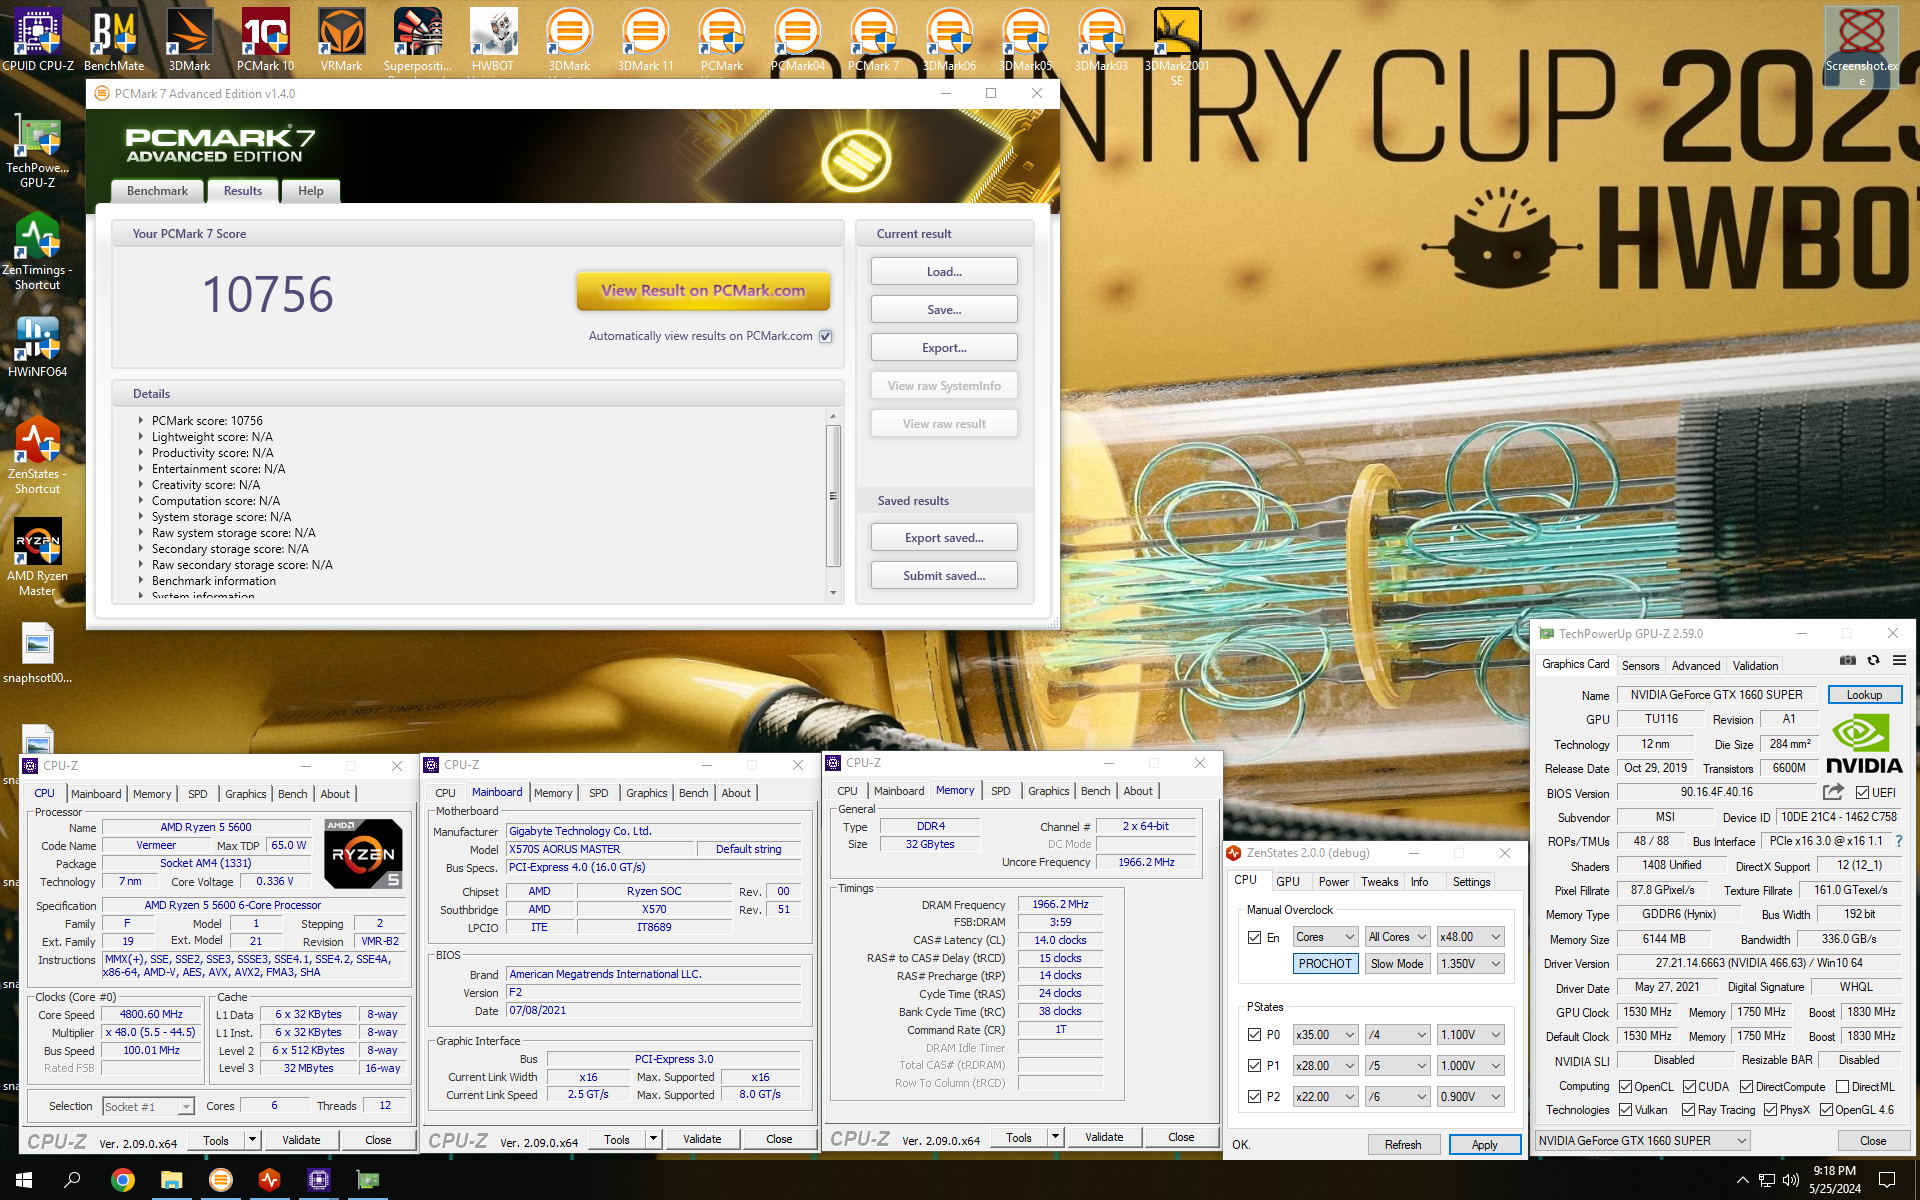Image resolution: width=1920 pixels, height=1200 pixels.
Task: Open TechPowerUp GPU-Z desktop shortcut
Action: pos(38,150)
